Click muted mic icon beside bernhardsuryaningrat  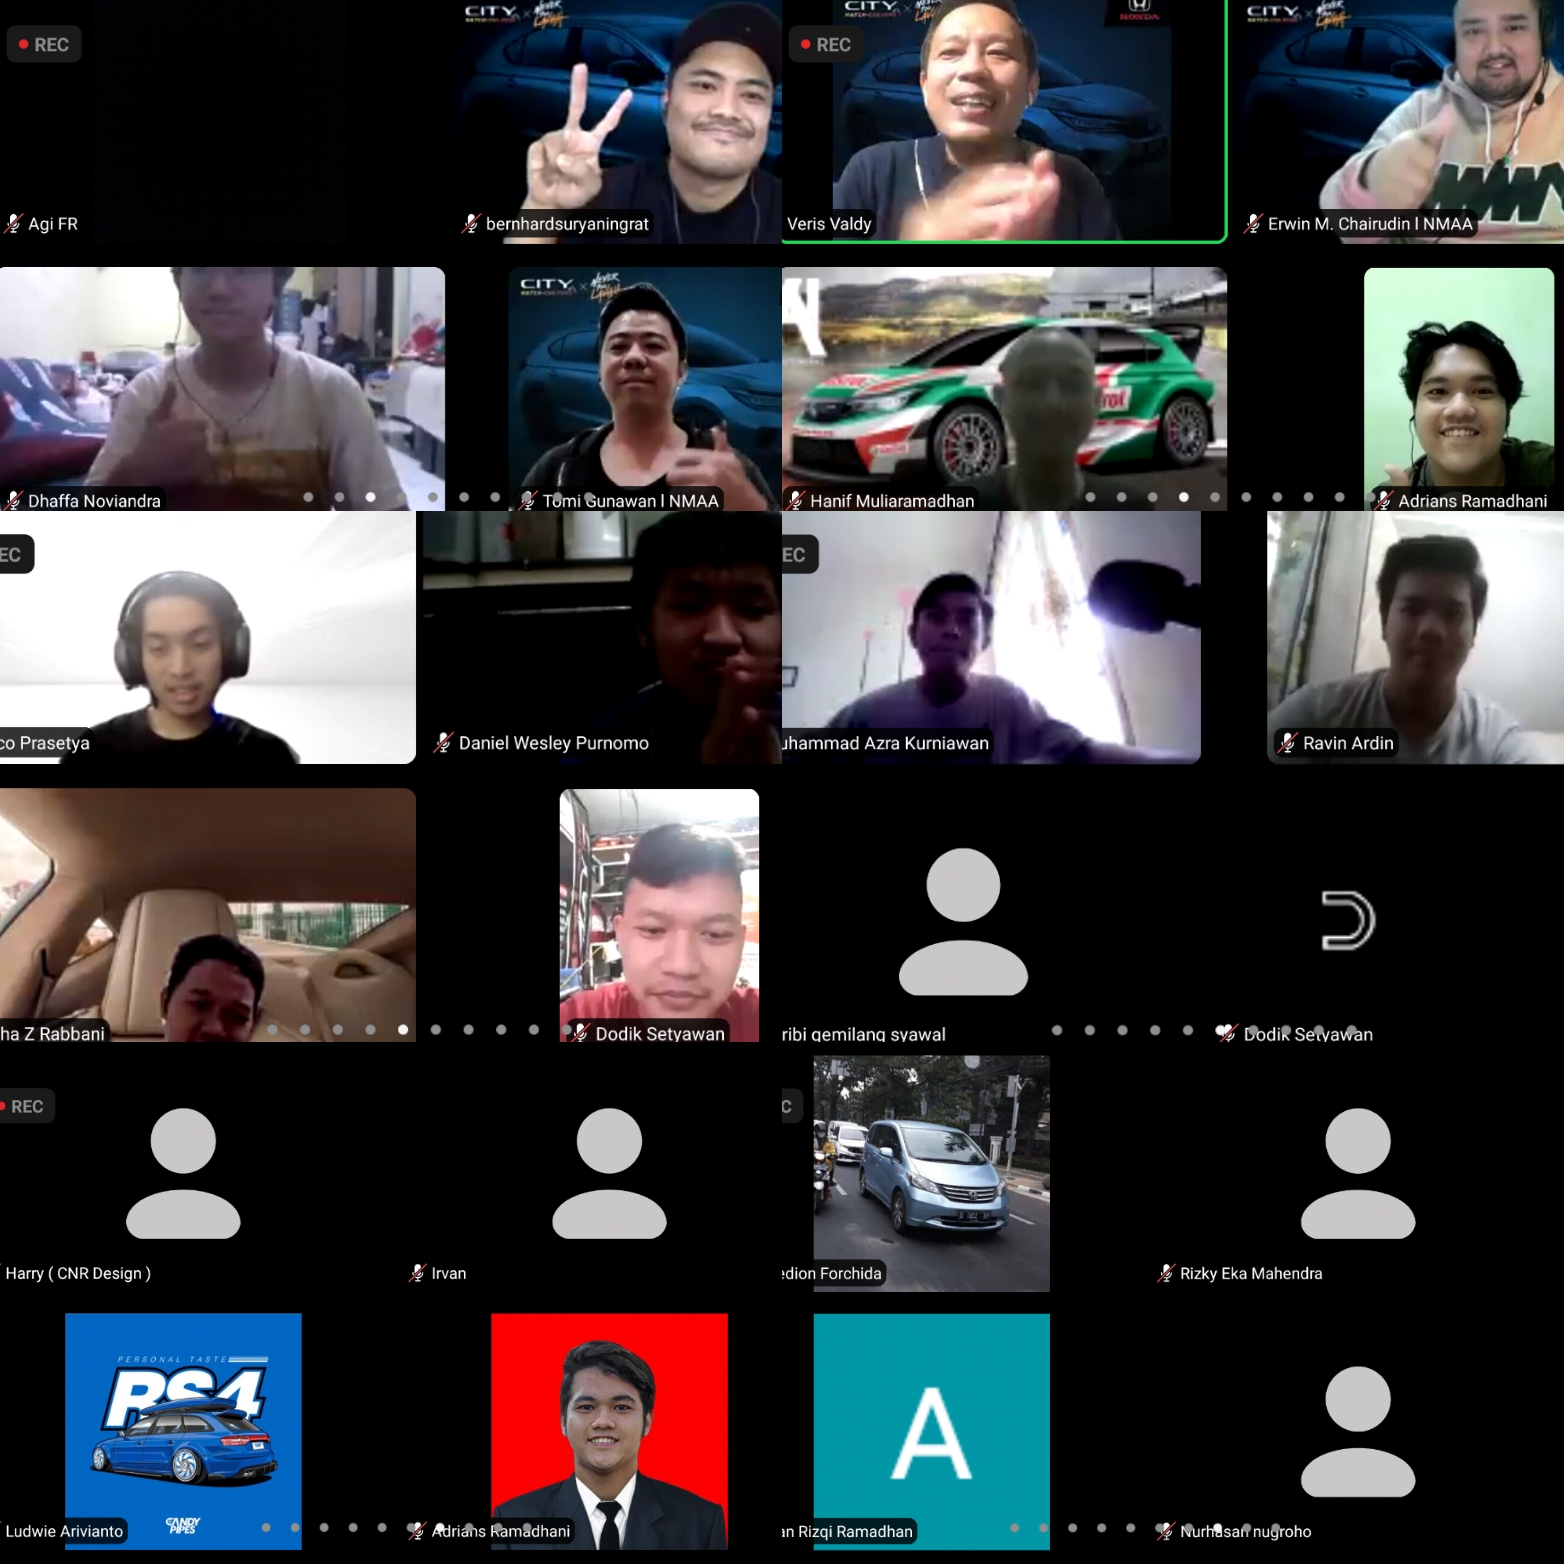471,224
